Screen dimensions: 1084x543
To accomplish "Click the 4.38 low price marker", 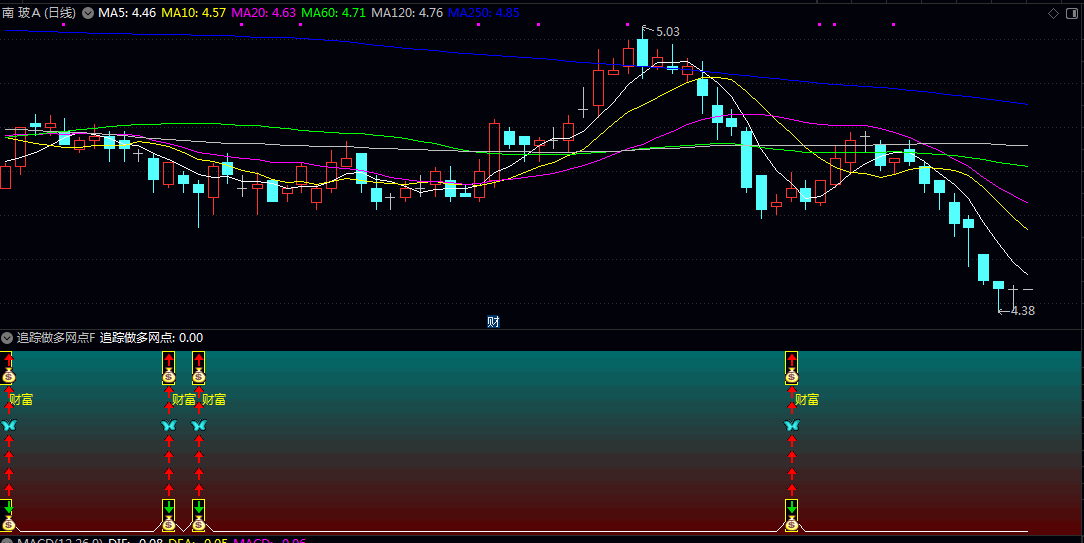I will tap(1021, 311).
